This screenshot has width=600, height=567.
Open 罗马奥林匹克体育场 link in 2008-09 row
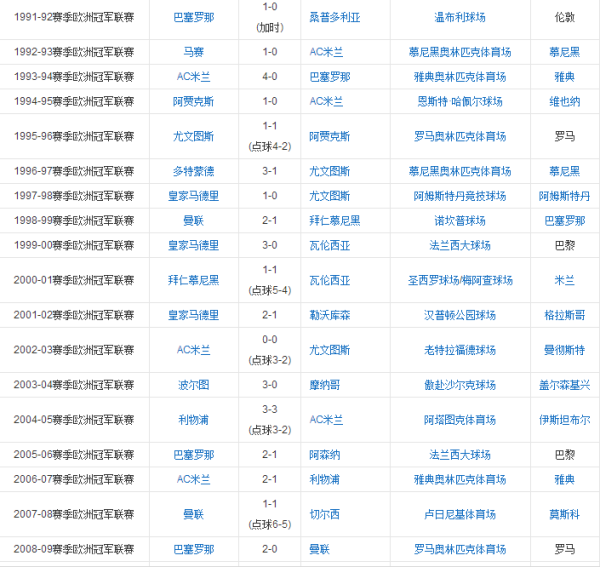click(460, 549)
